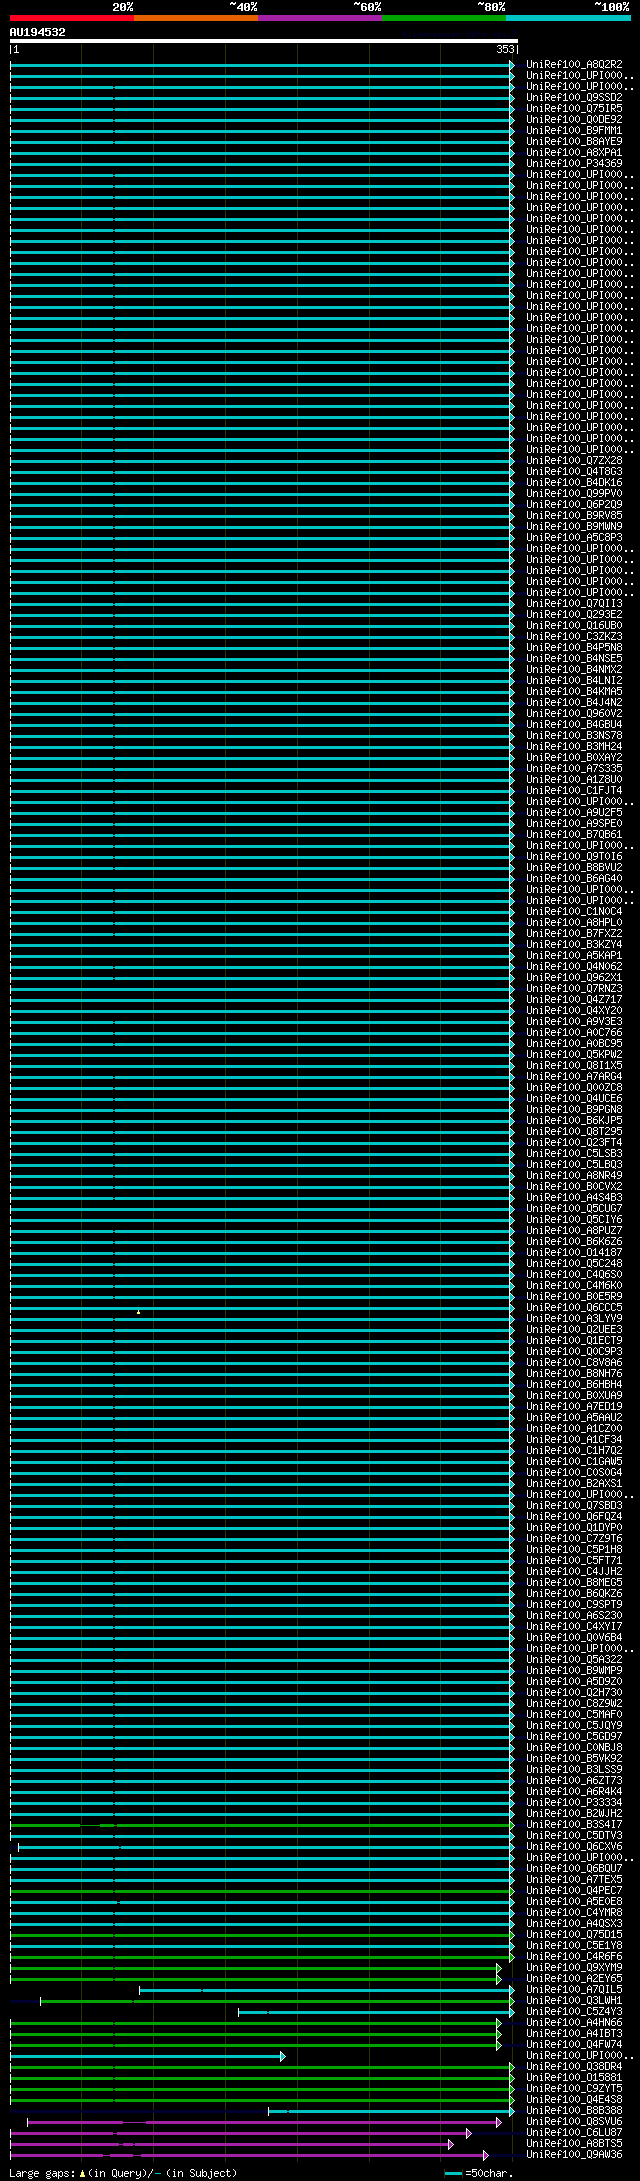The height and width of the screenshot is (2181, 640).
Task: Click the query name AU194532
Action: pos(38,32)
